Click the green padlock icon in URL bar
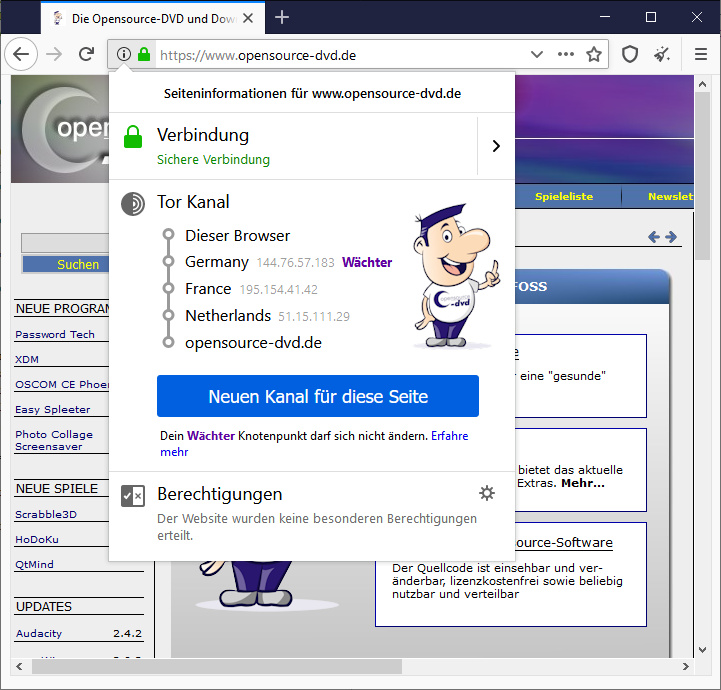 pyautogui.click(x=144, y=54)
